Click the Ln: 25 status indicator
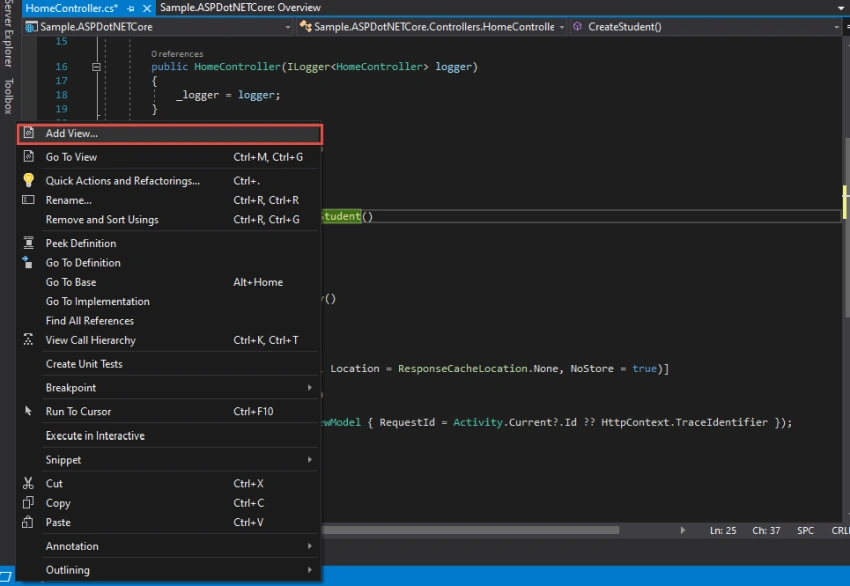The width and height of the screenshot is (850, 586). point(723,531)
